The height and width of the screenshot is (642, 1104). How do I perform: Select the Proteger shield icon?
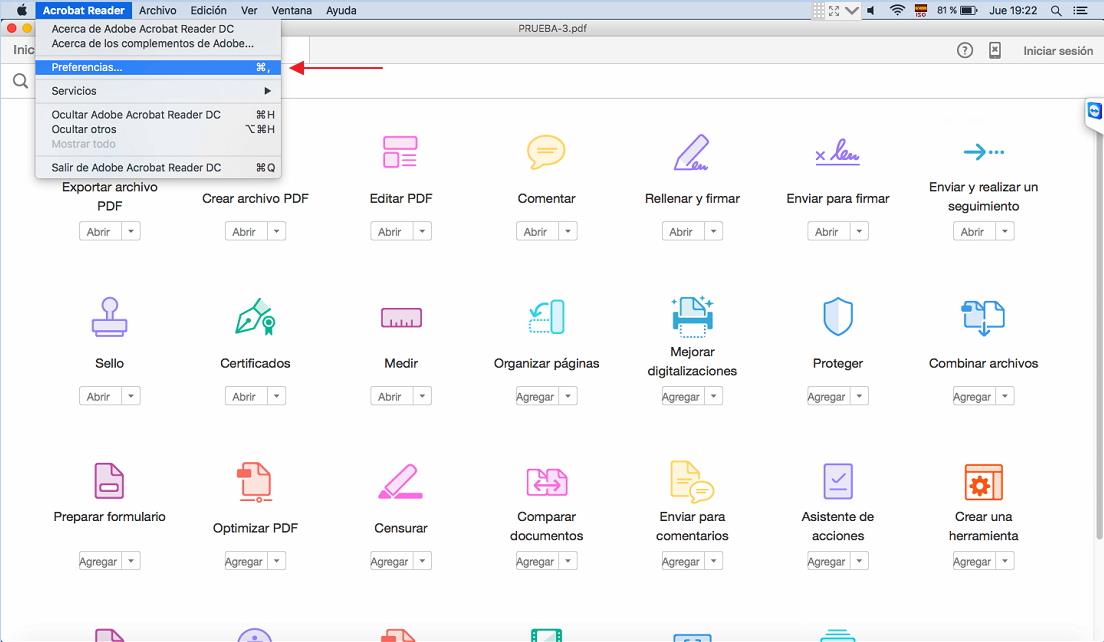[838, 316]
